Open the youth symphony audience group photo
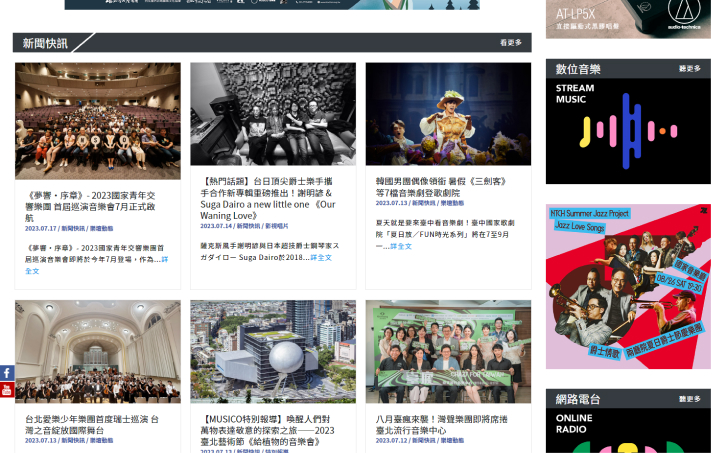Image resolution: width=727 pixels, height=453 pixels. 97,120
